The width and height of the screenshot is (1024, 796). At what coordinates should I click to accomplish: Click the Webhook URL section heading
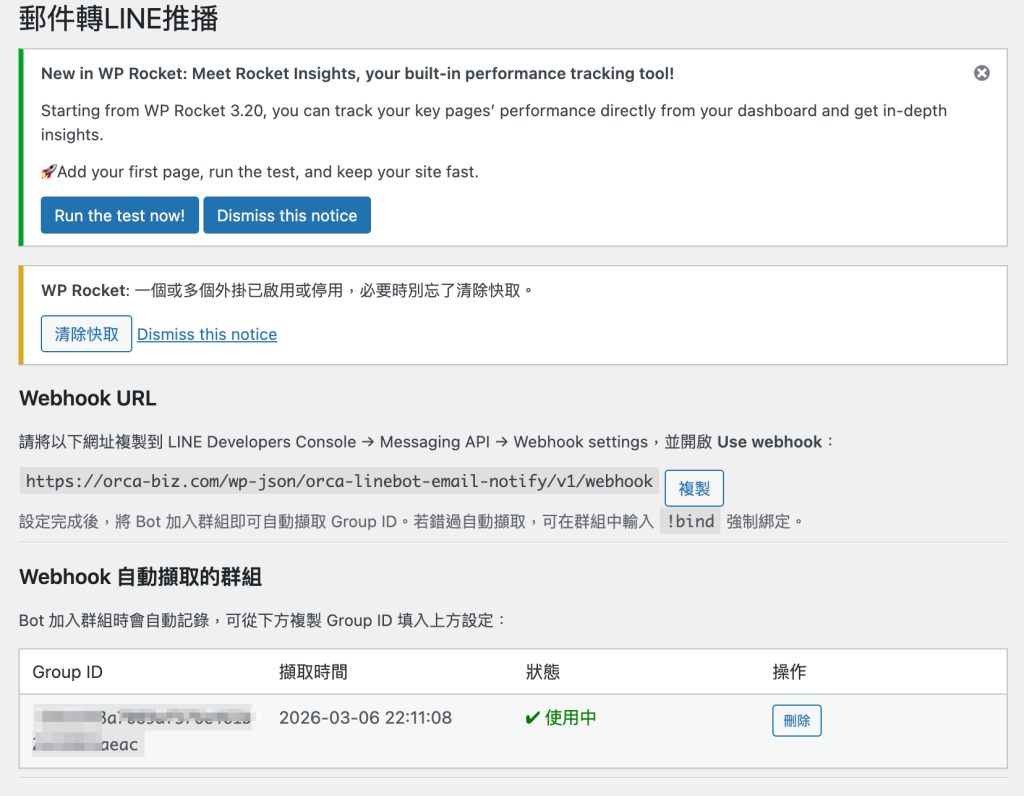[88, 398]
